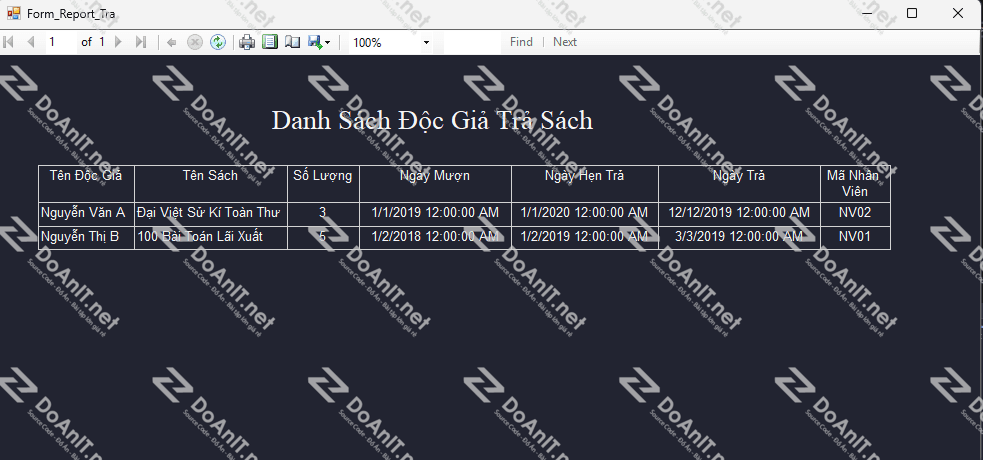Select the Nguyễn Văn A cell

point(87,214)
